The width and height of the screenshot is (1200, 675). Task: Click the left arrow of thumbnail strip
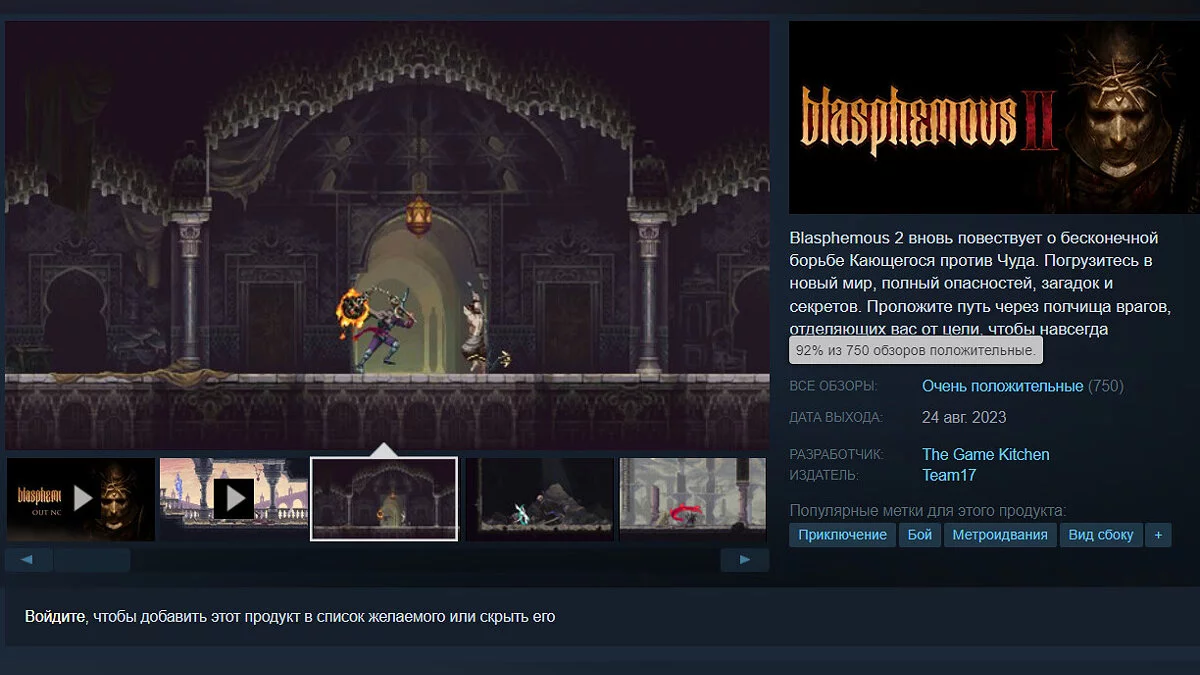tap(29, 560)
